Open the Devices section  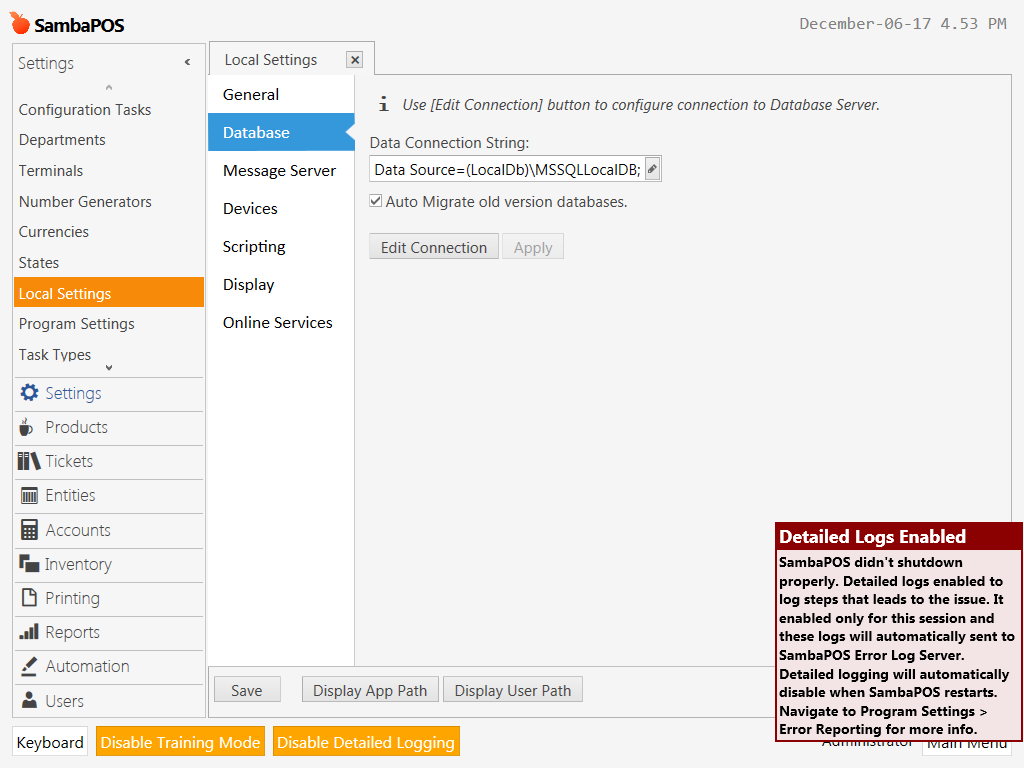[x=281, y=208]
